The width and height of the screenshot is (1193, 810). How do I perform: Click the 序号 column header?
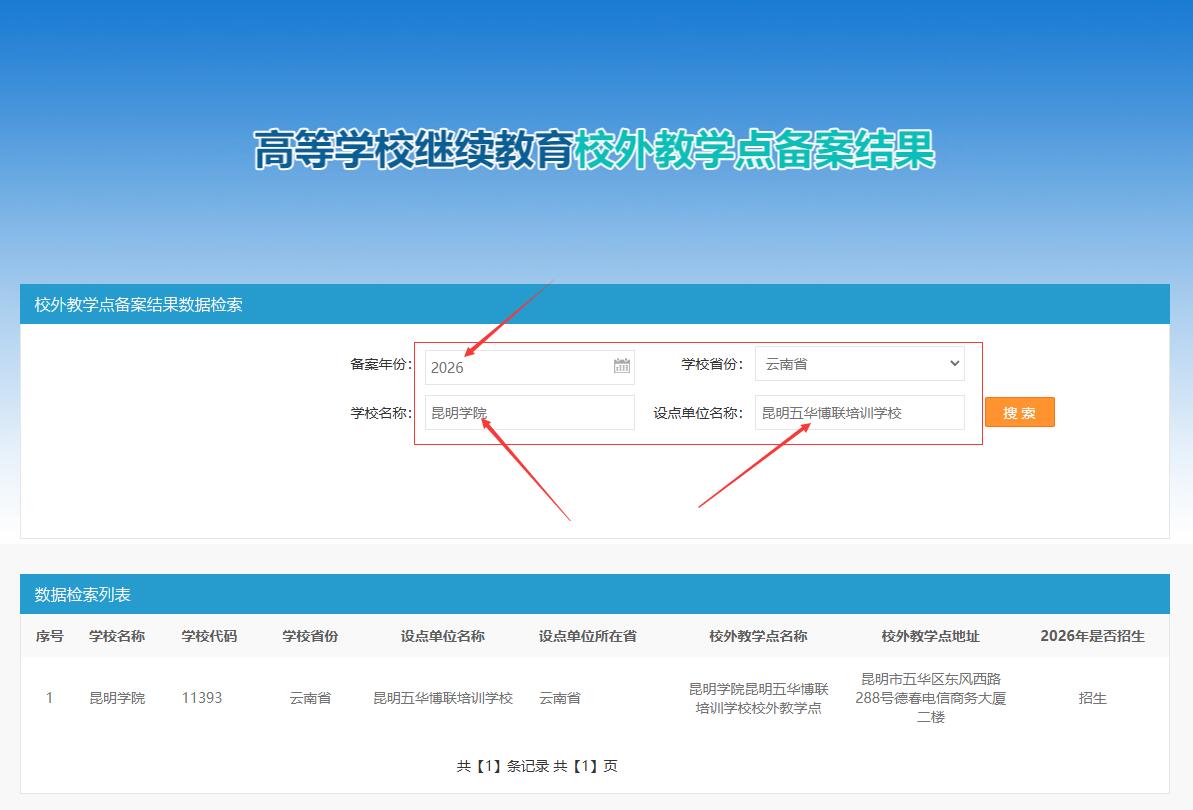point(49,636)
